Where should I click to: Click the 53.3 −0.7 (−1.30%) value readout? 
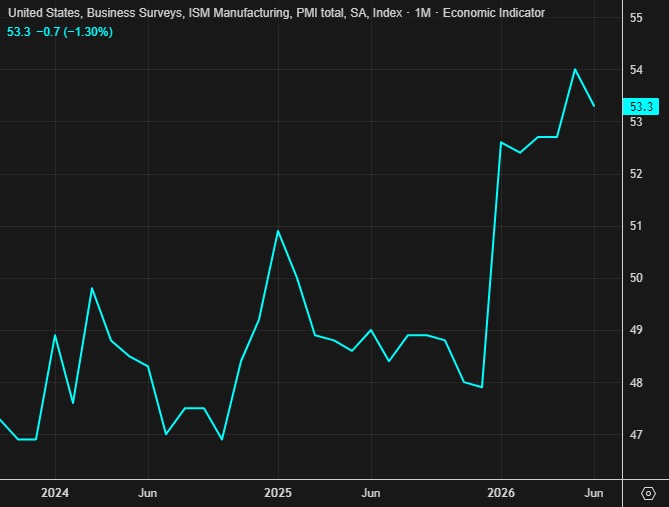click(x=60, y=32)
